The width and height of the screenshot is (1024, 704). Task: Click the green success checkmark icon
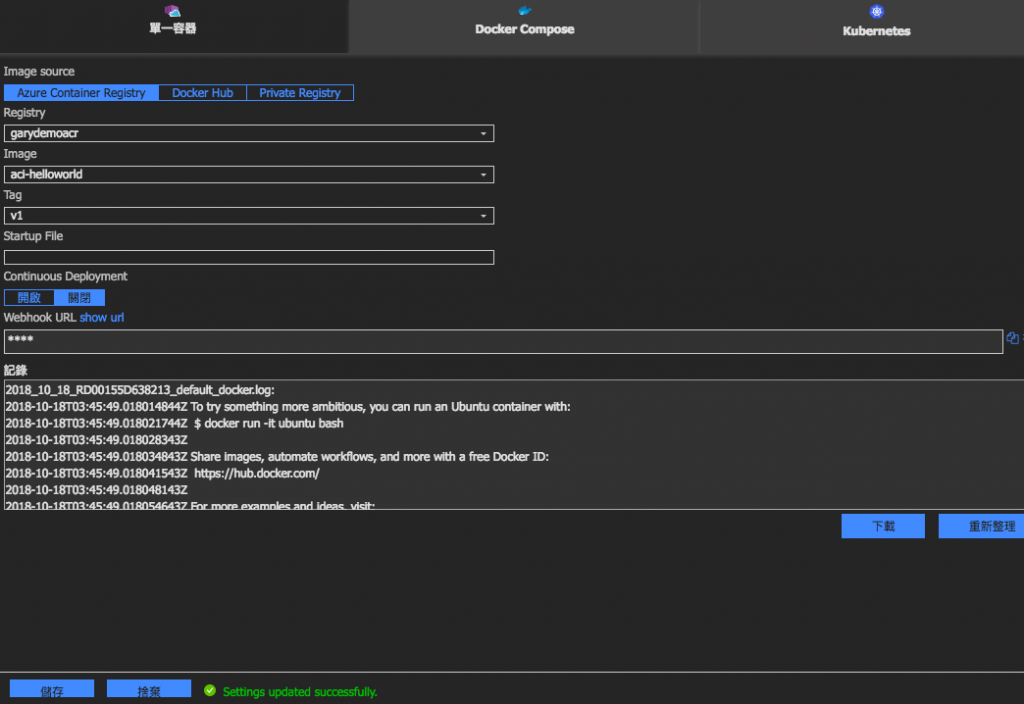(210, 690)
